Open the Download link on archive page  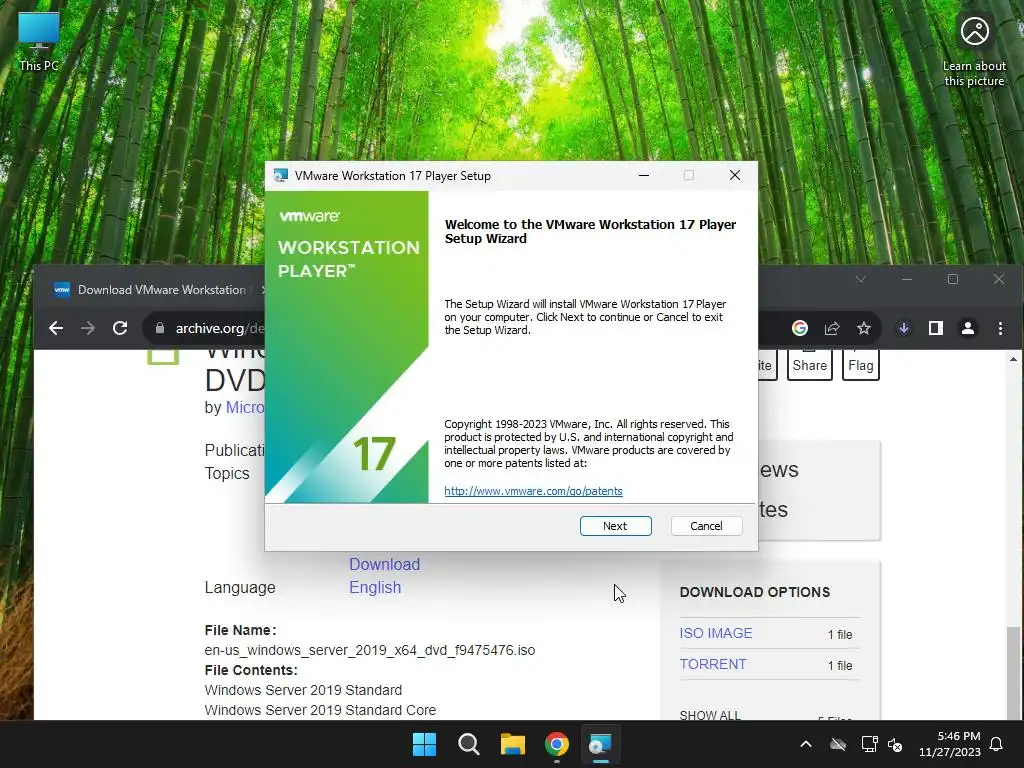(x=384, y=564)
